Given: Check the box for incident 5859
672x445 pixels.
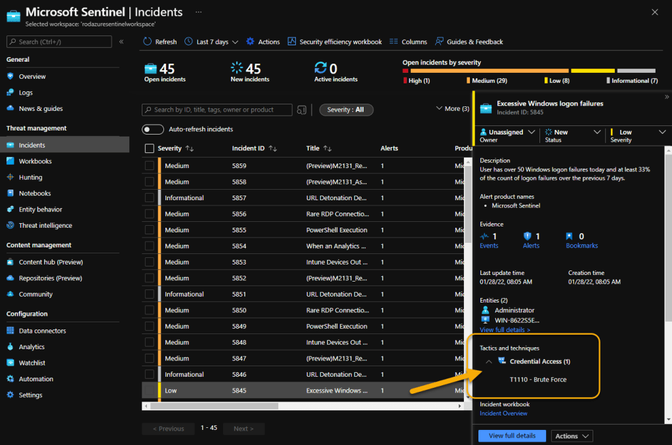Looking at the screenshot, I should click(149, 165).
